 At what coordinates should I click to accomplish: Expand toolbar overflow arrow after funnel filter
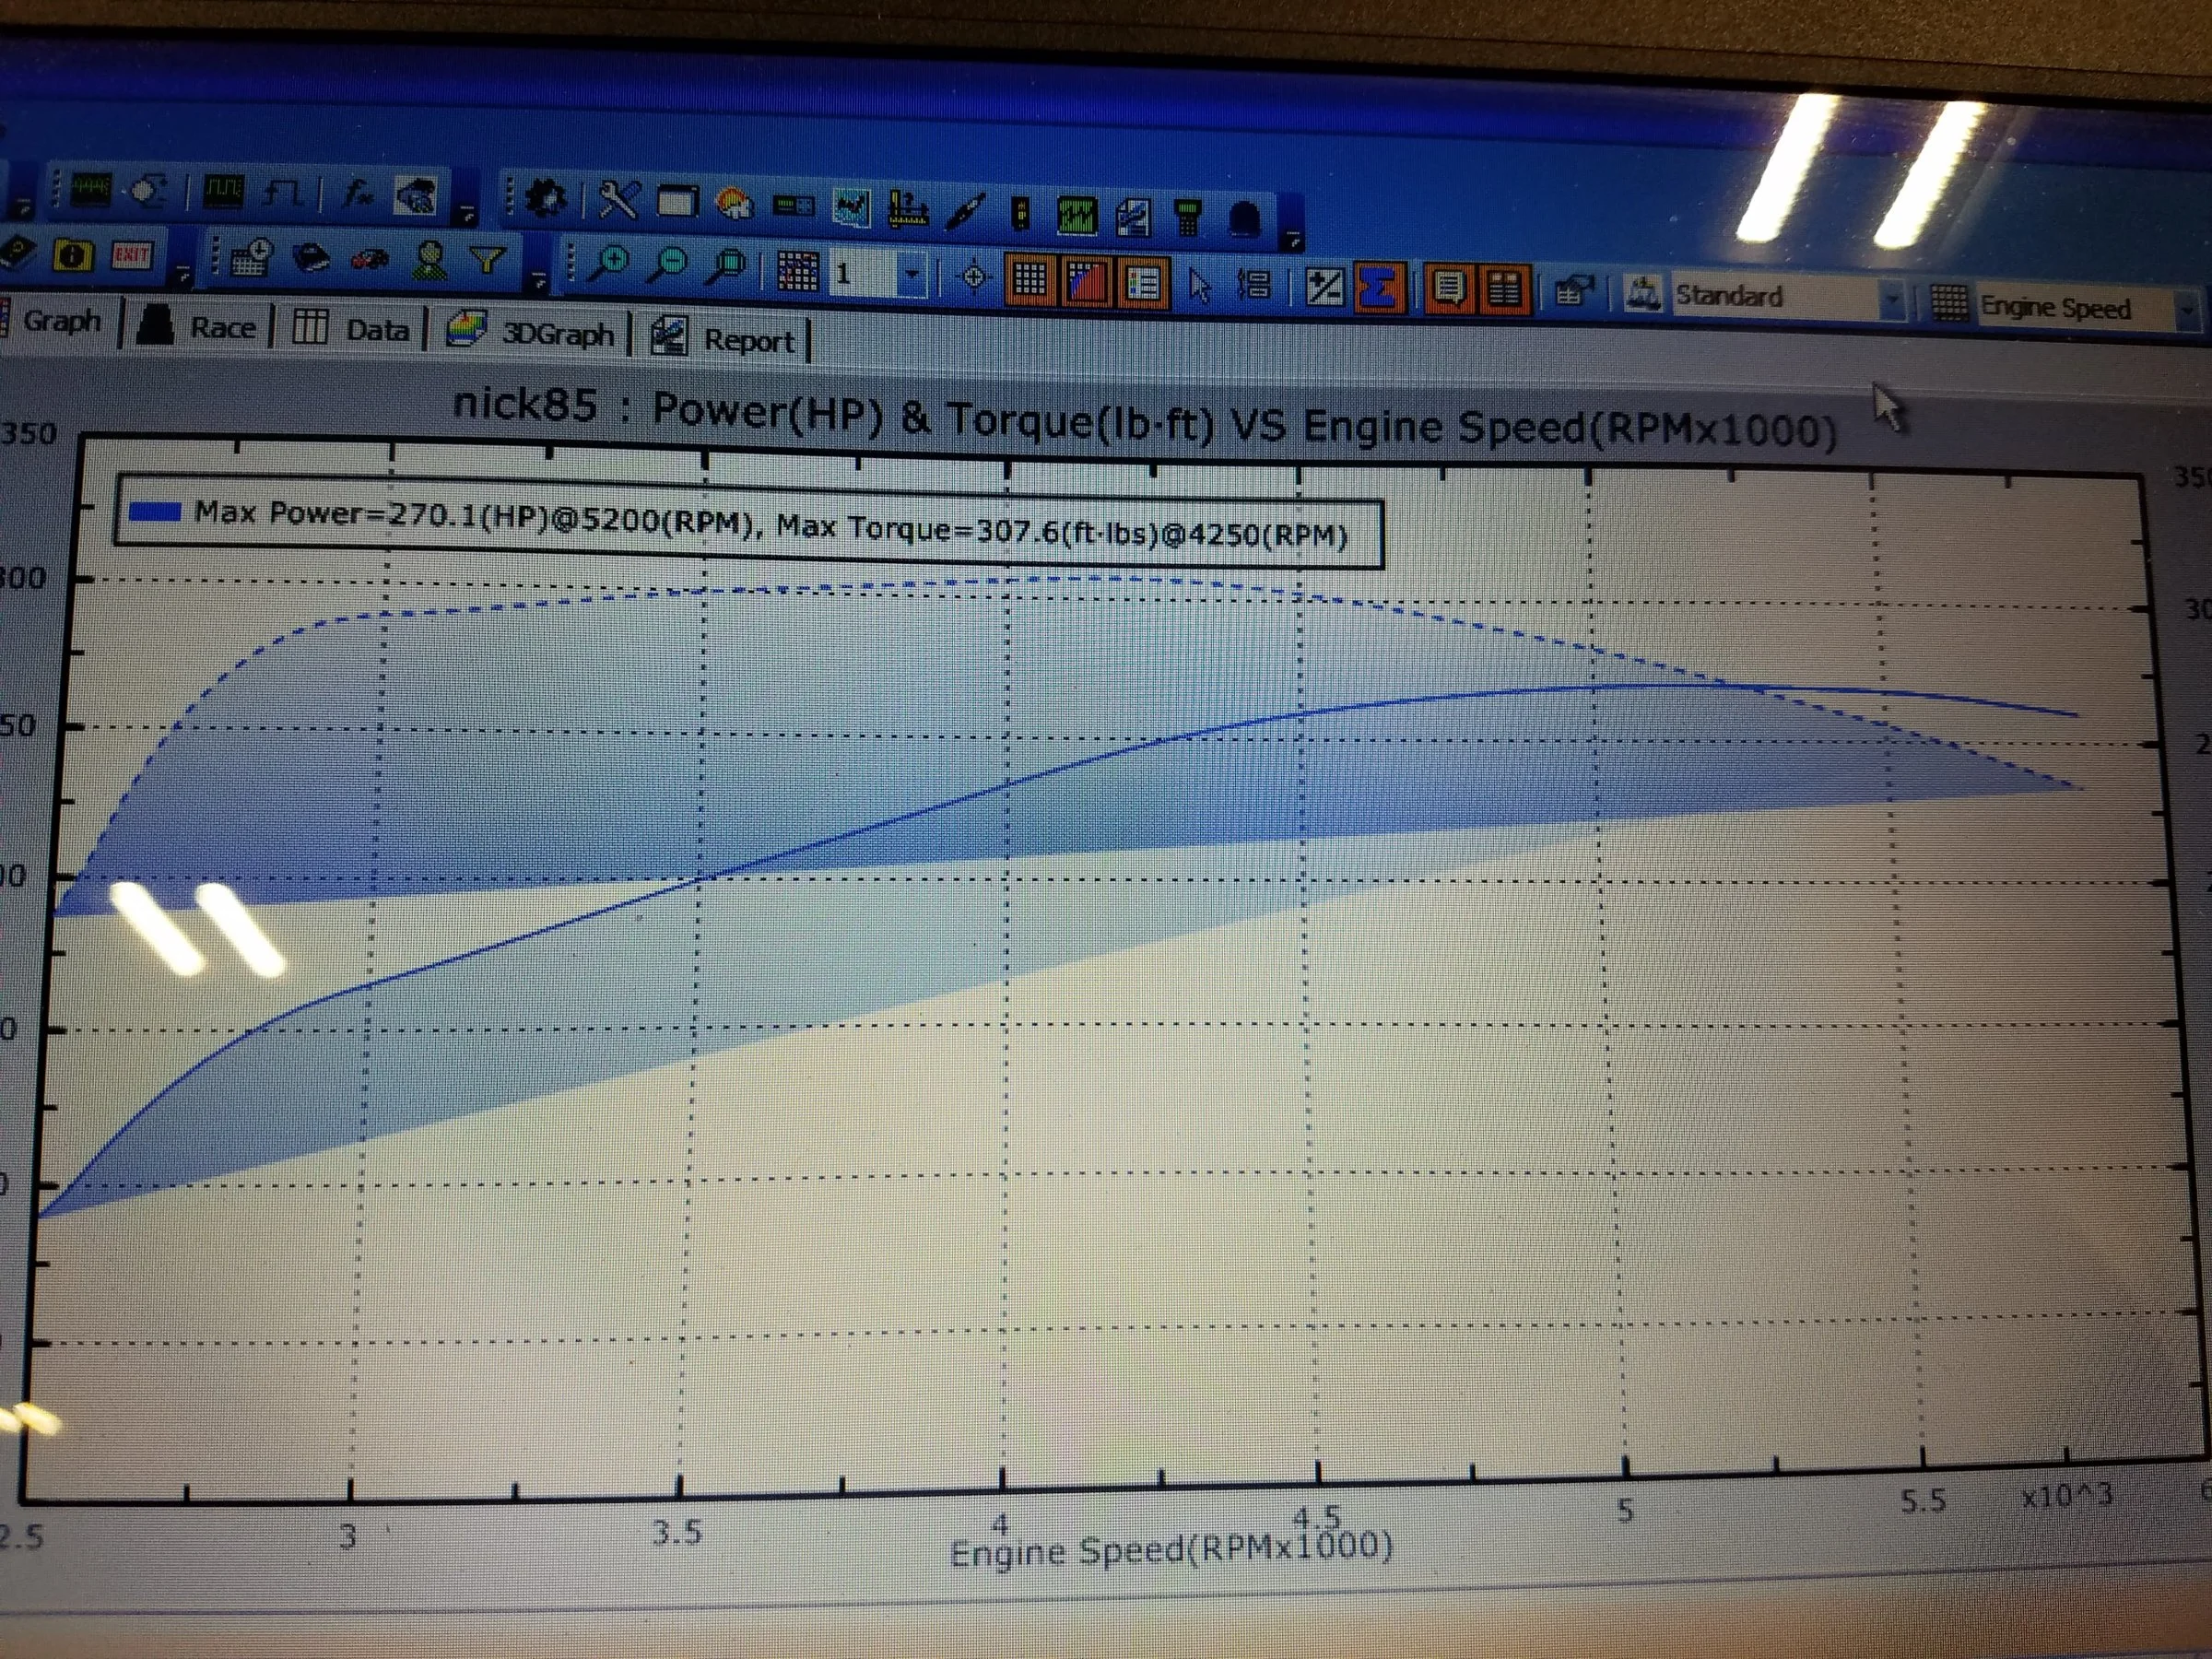(538, 282)
